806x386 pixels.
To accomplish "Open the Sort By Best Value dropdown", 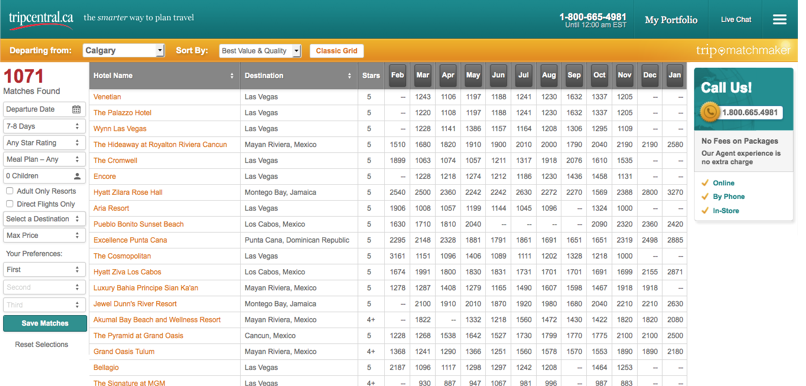I will pos(260,51).
